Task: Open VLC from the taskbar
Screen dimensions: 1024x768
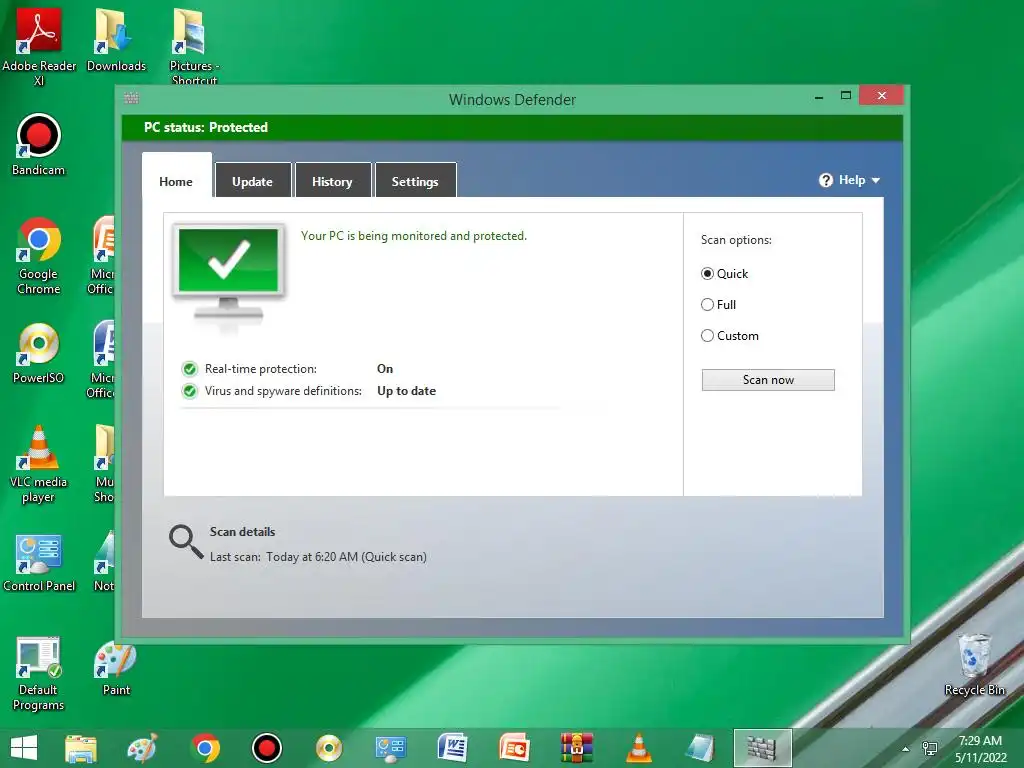Action: click(639, 748)
